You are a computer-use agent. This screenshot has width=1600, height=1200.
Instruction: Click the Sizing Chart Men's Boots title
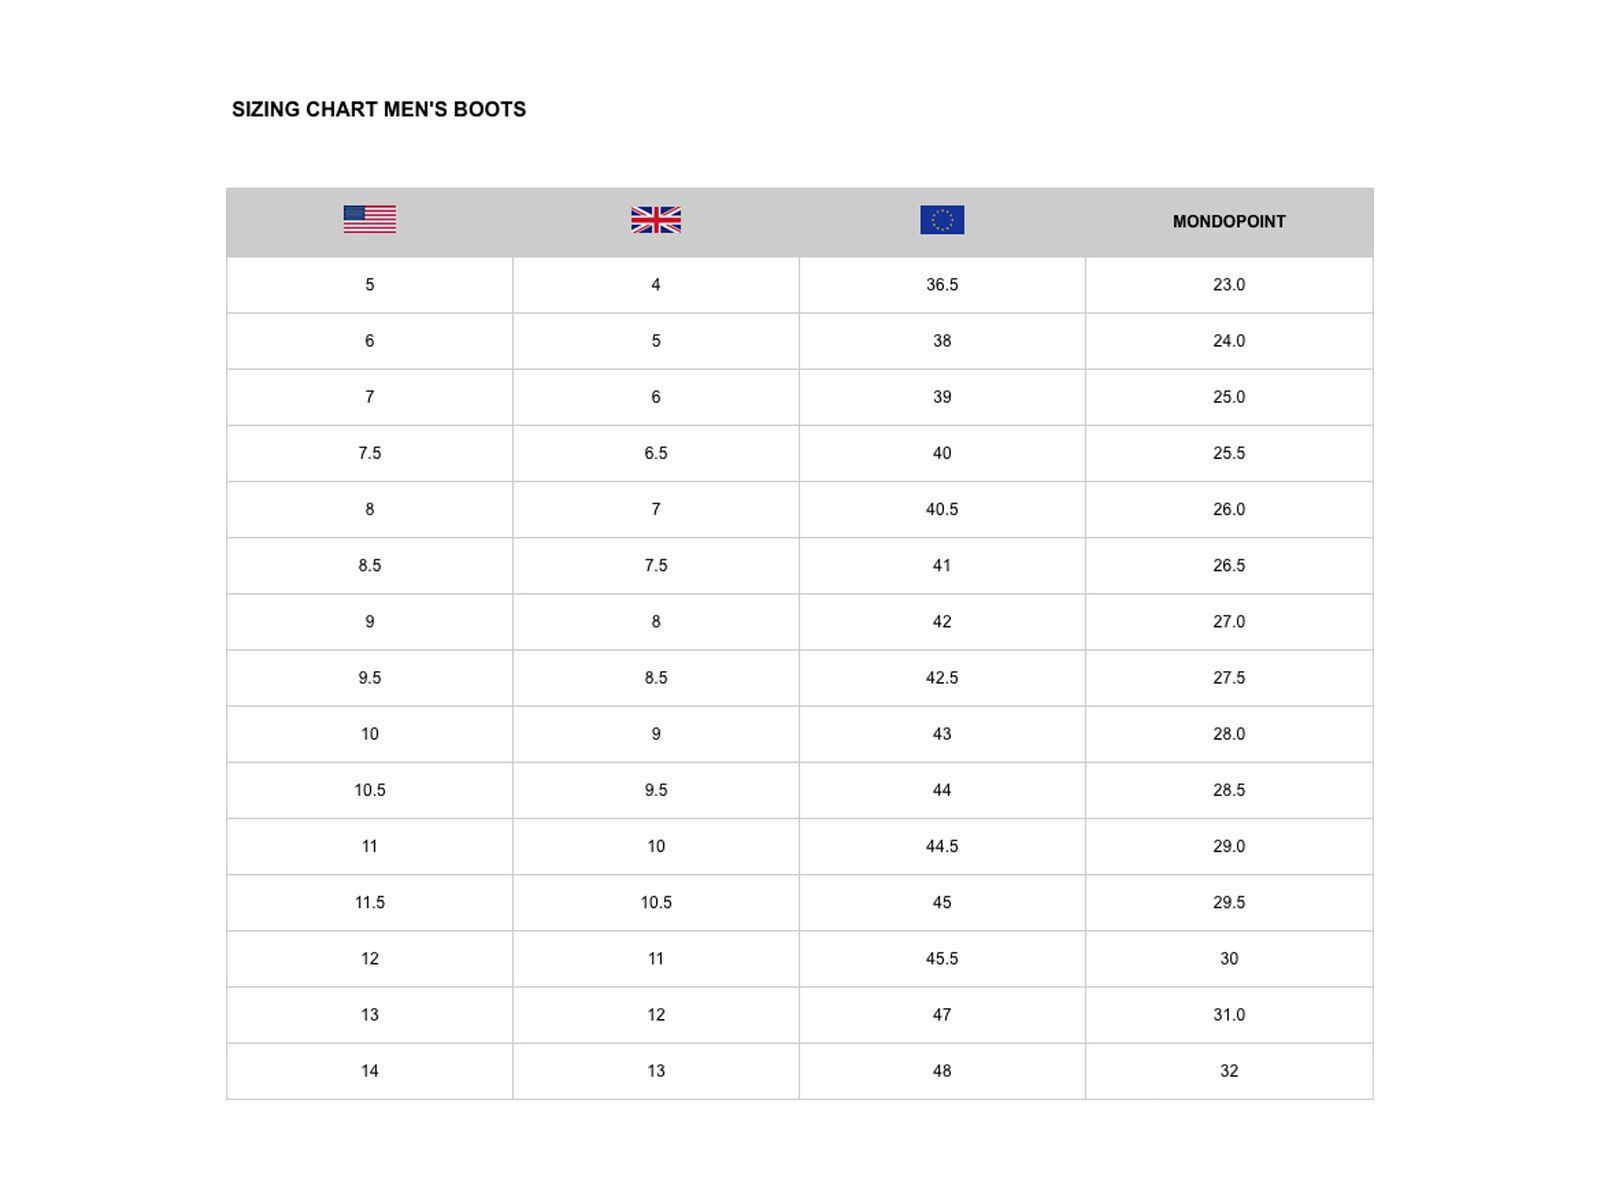coord(379,110)
